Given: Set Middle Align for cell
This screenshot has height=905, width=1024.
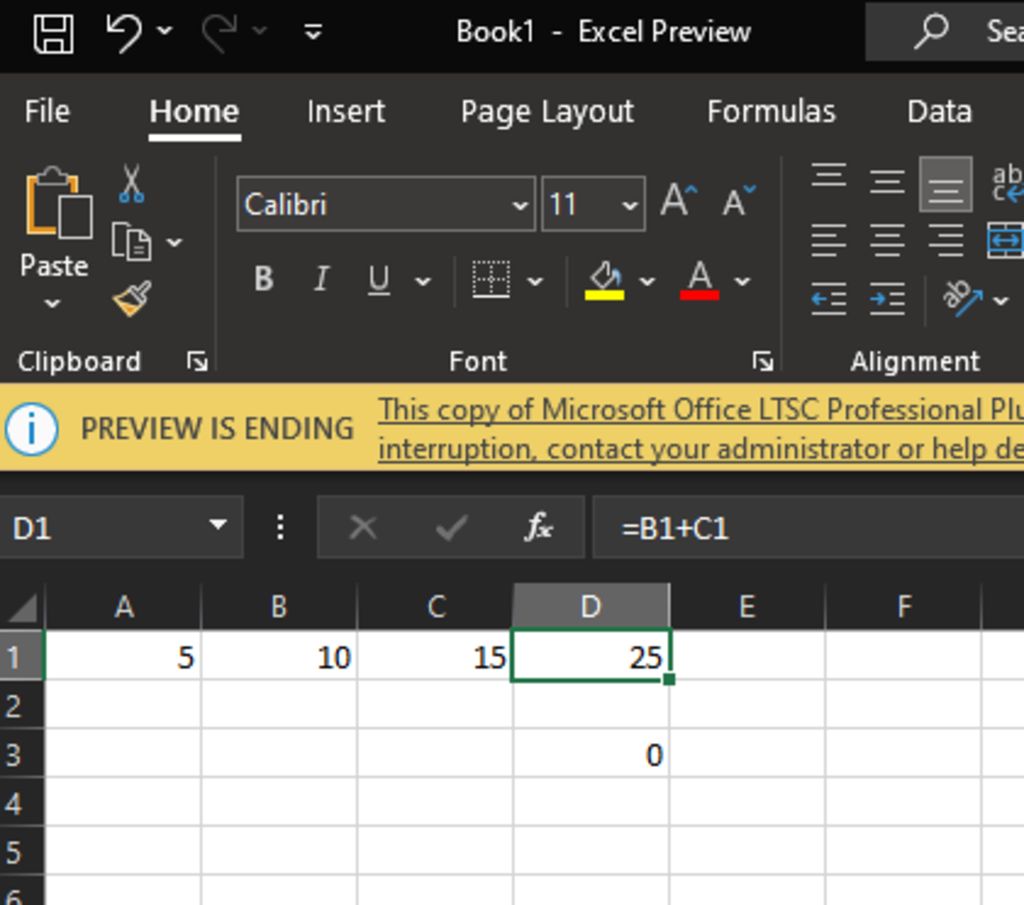Looking at the screenshot, I should (887, 182).
